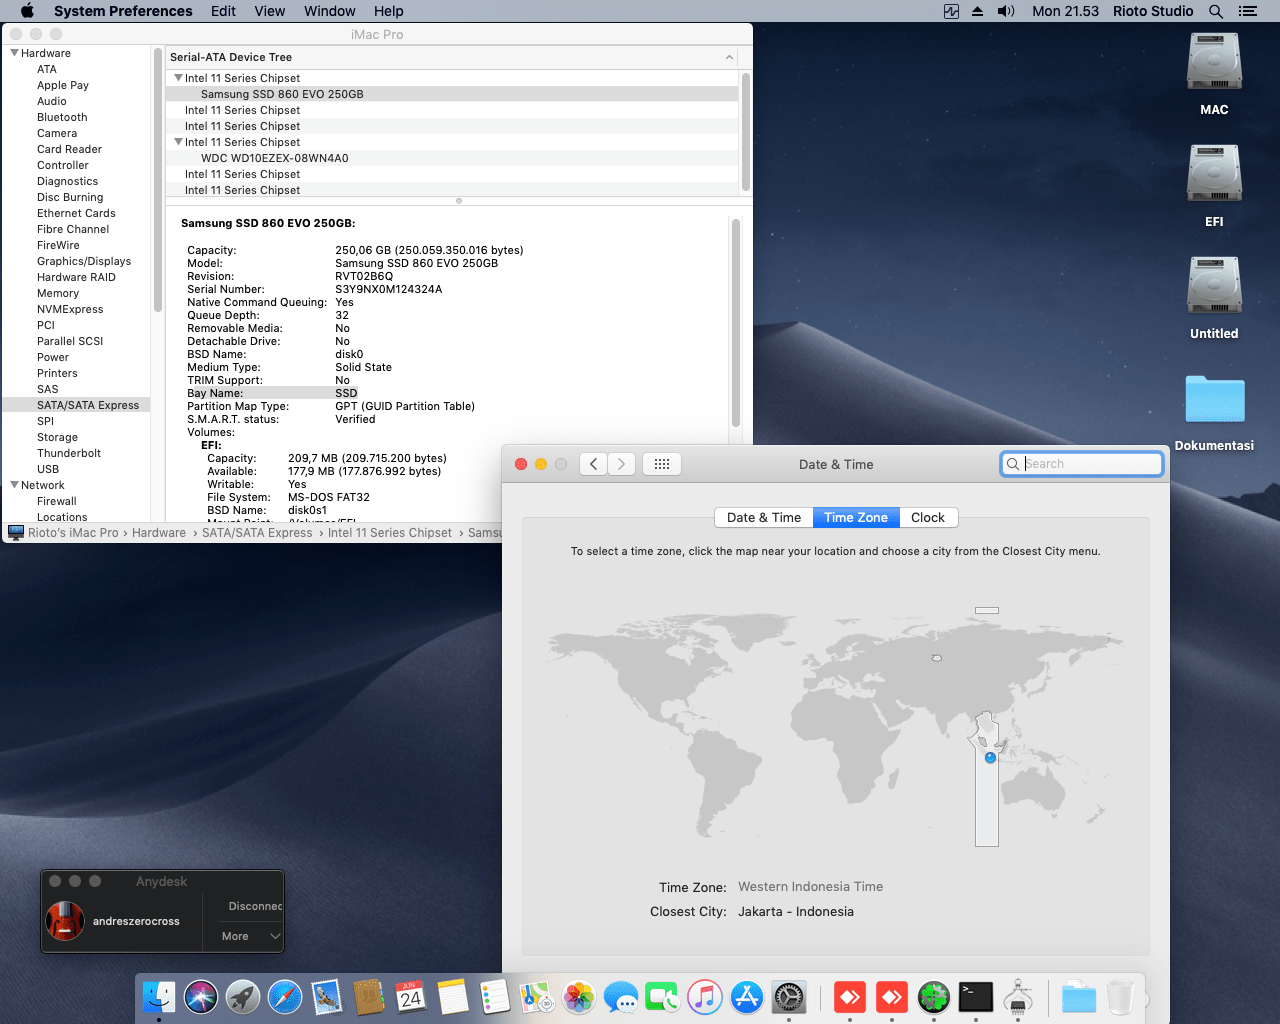This screenshot has width=1280, height=1024.
Task: Collapse the Network category triangle
Action: 14,485
